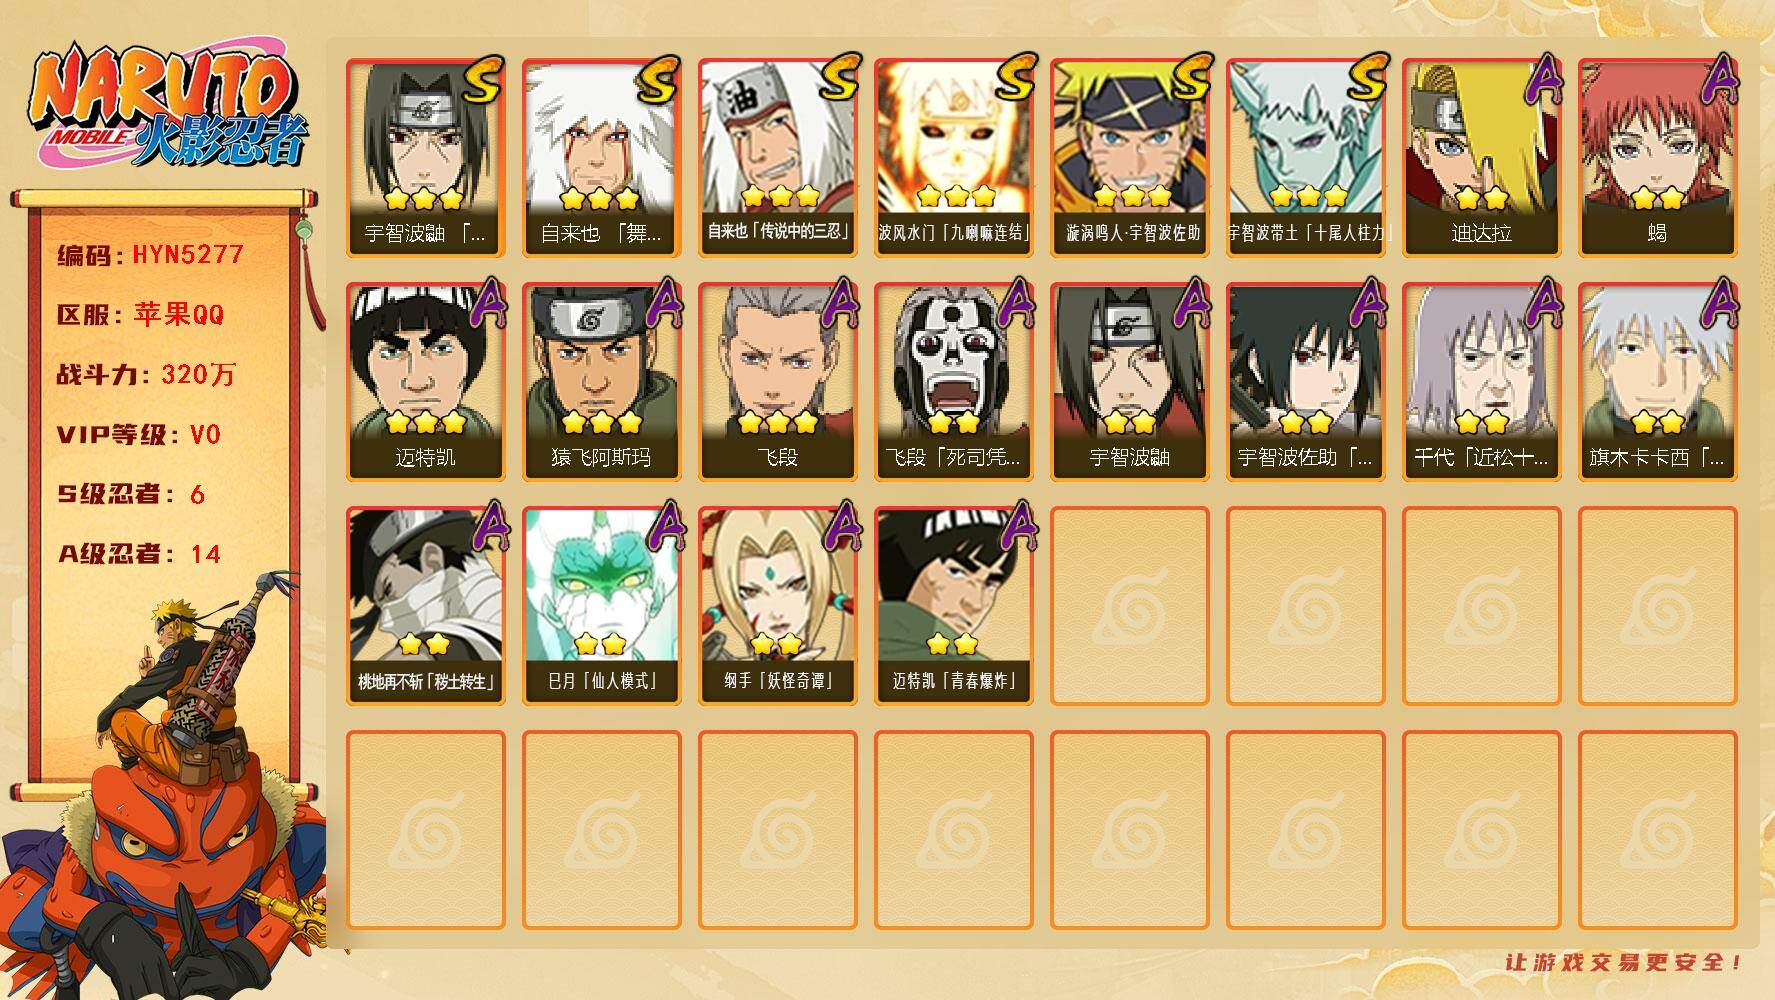Viewport: 1775px width, 1000px height.
Task: Click the 让游戏交易更安全 slogan text
Action: pyautogui.click(x=1625, y=963)
